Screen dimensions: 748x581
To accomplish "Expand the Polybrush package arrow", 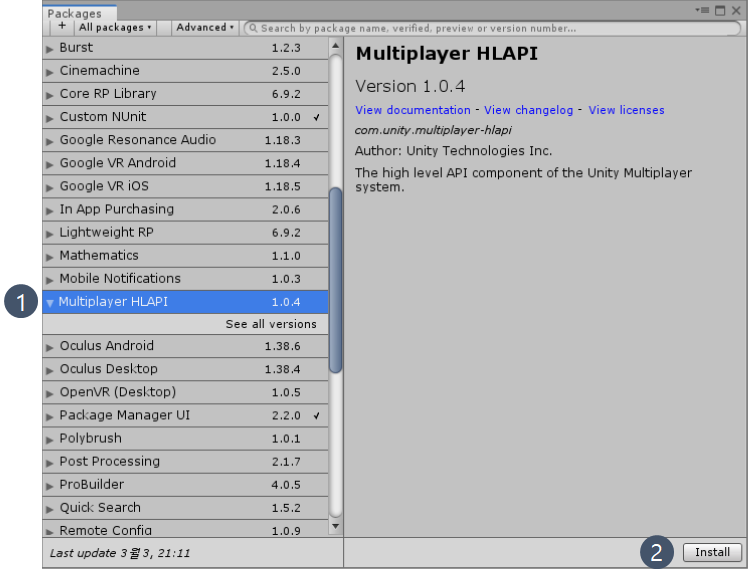I will [50, 440].
